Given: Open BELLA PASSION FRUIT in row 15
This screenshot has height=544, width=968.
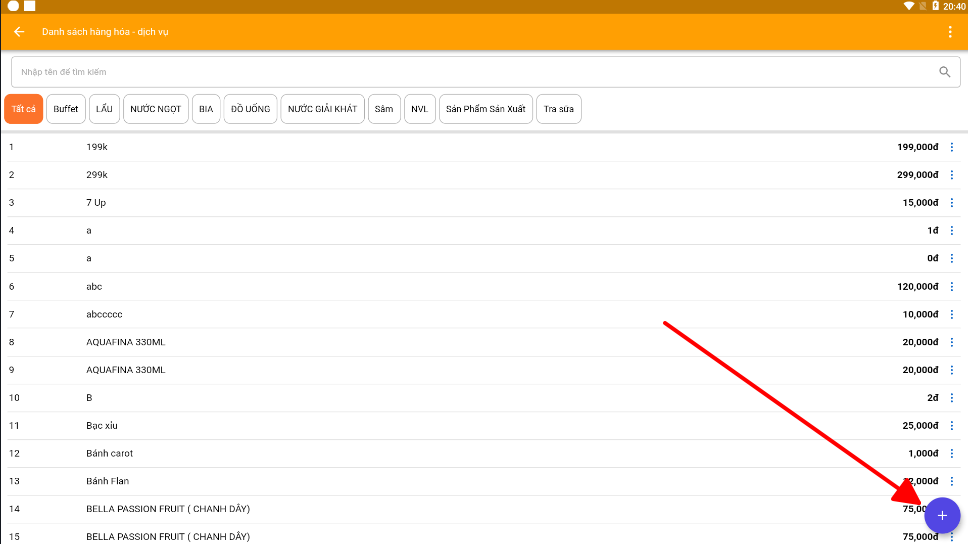Looking at the screenshot, I should pyautogui.click(x=484, y=535).
